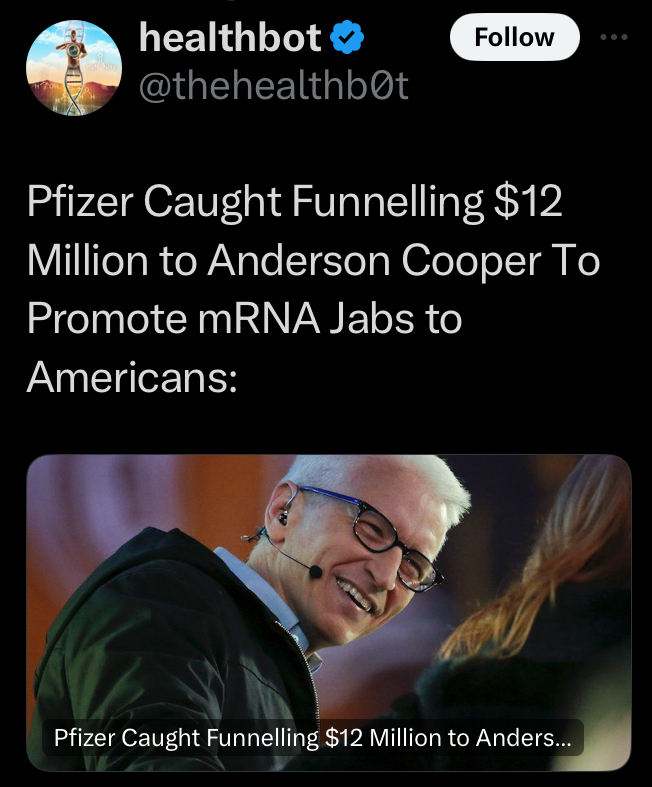Click the link card caption overlay text
The image size is (652, 787).
tap(312, 737)
